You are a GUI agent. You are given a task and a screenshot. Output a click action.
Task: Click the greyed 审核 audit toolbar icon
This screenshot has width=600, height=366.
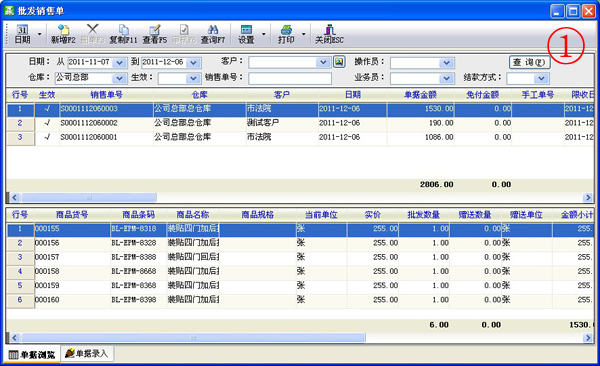184,34
